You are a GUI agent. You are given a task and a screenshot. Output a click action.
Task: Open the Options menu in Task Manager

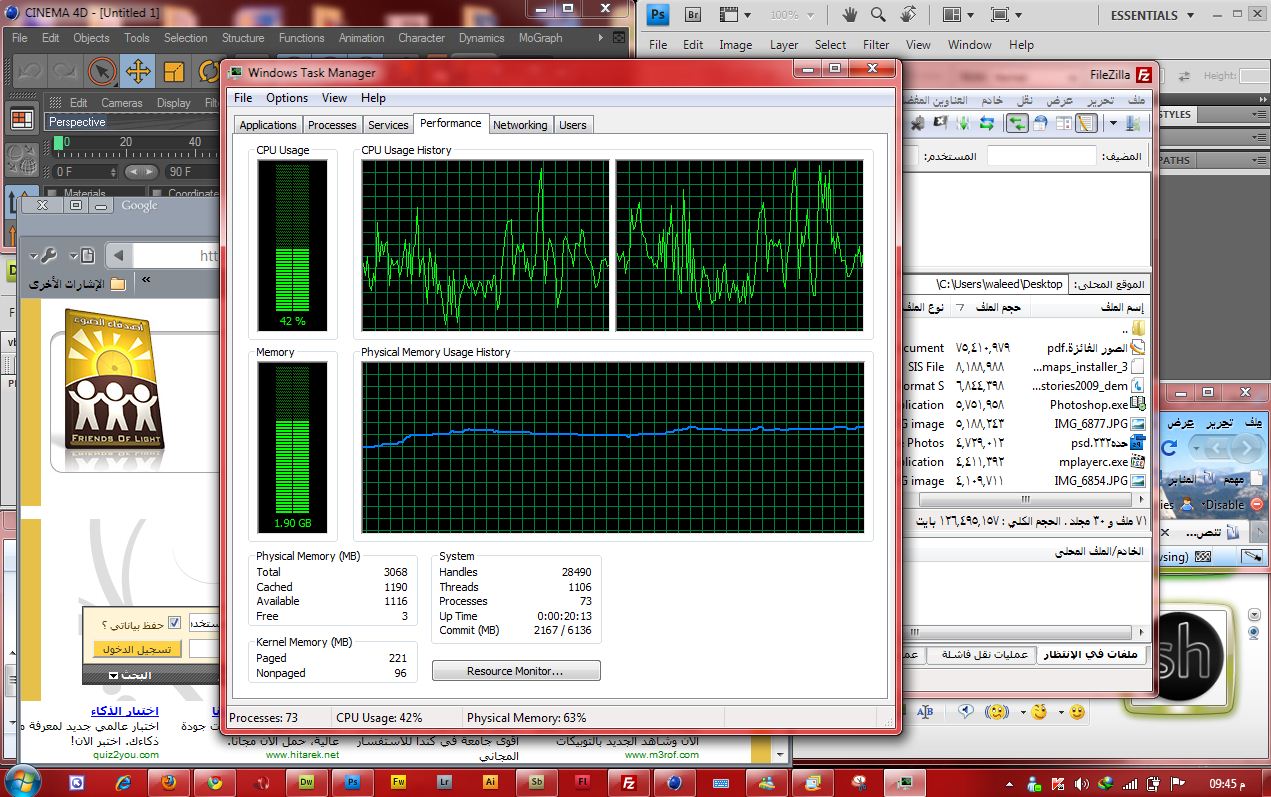[287, 98]
